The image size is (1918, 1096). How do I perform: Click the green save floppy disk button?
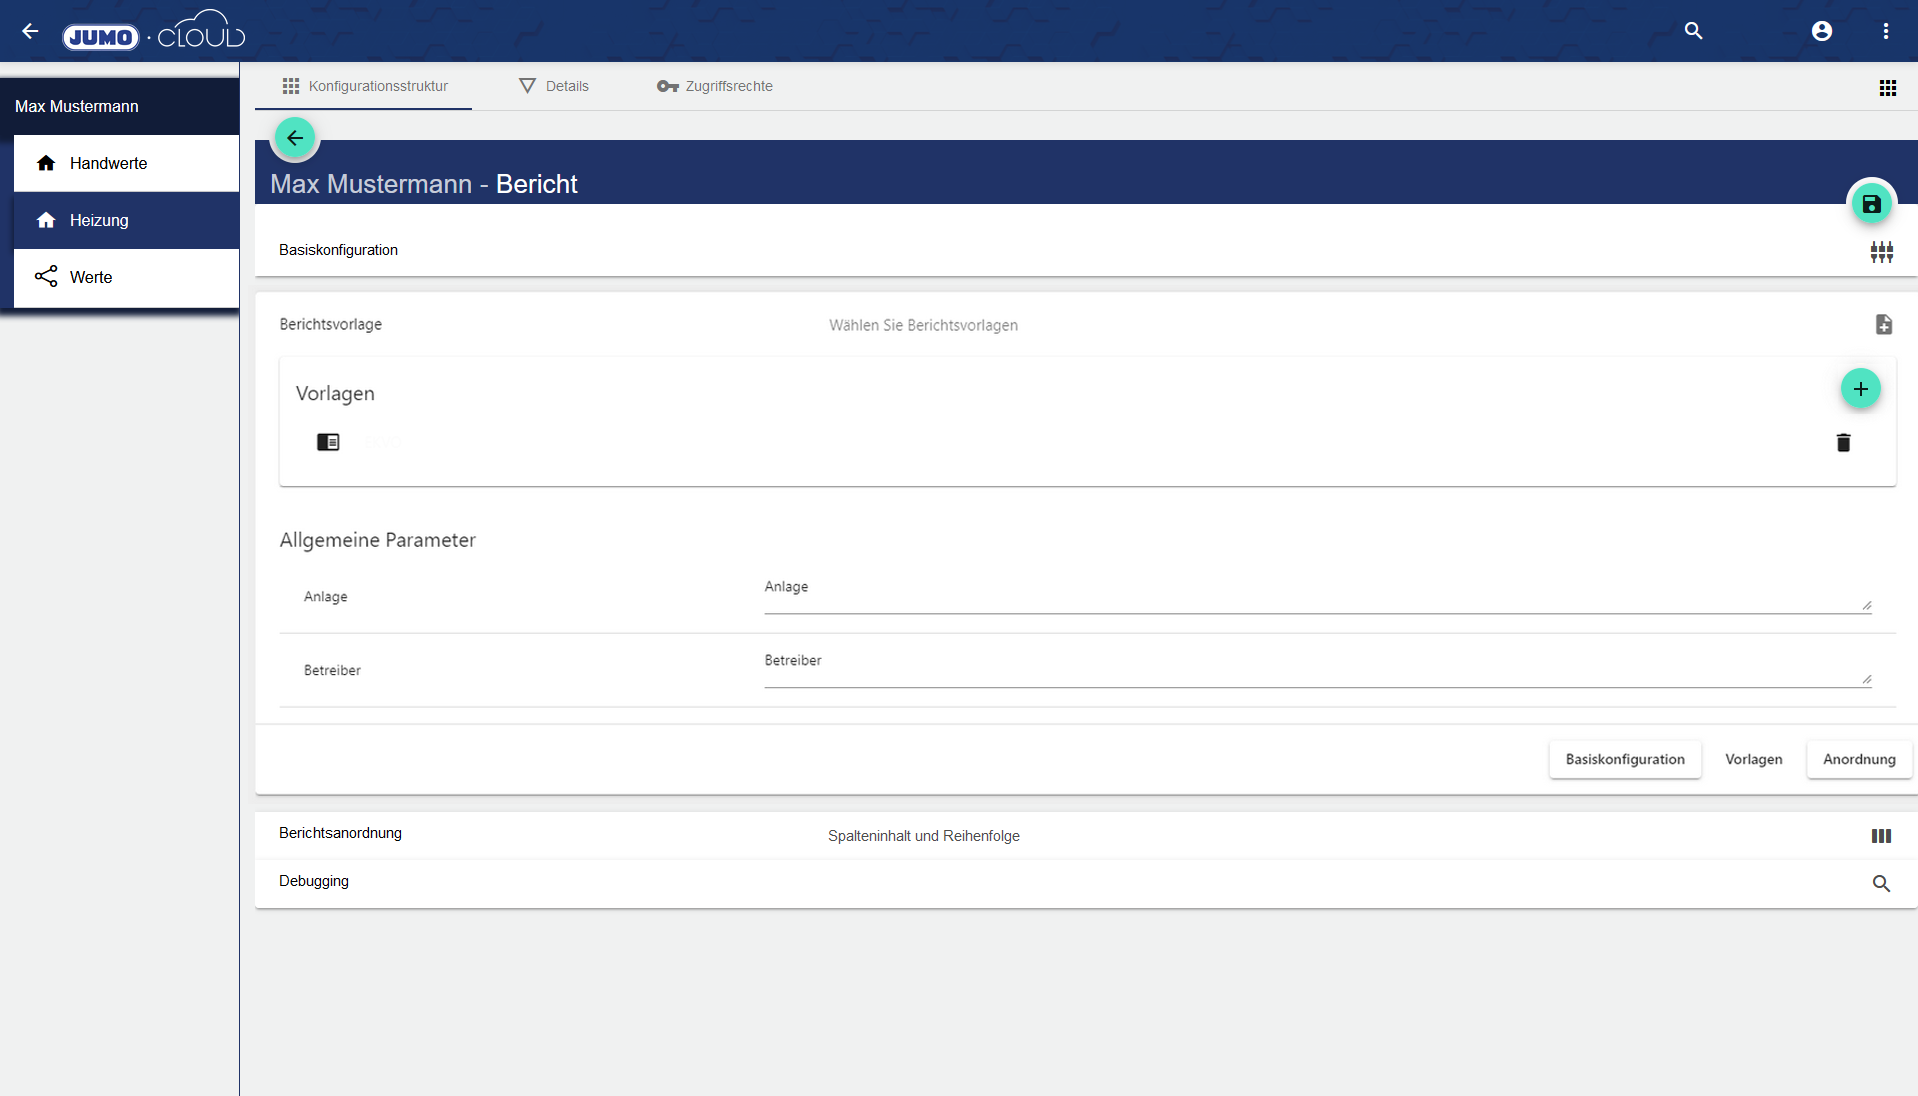click(x=1871, y=205)
